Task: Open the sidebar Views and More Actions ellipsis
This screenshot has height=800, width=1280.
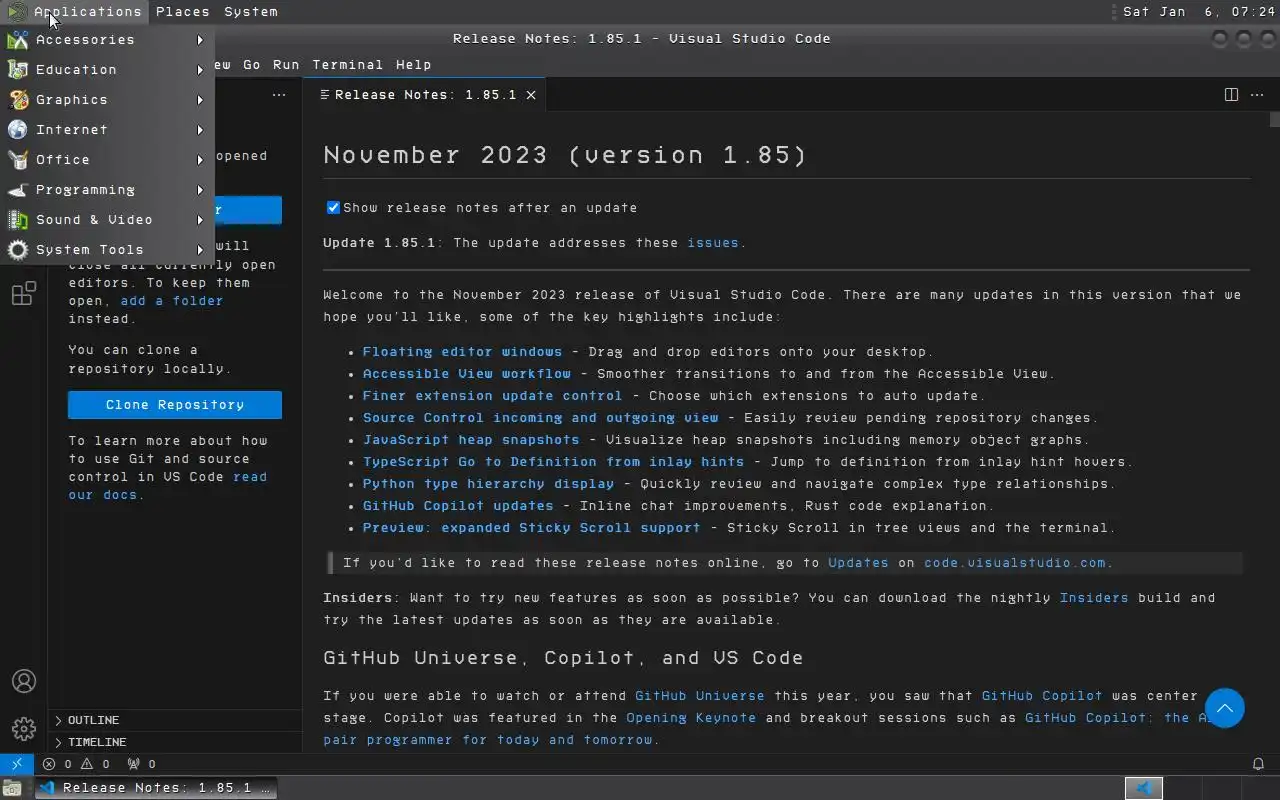Action: pyautogui.click(x=279, y=95)
